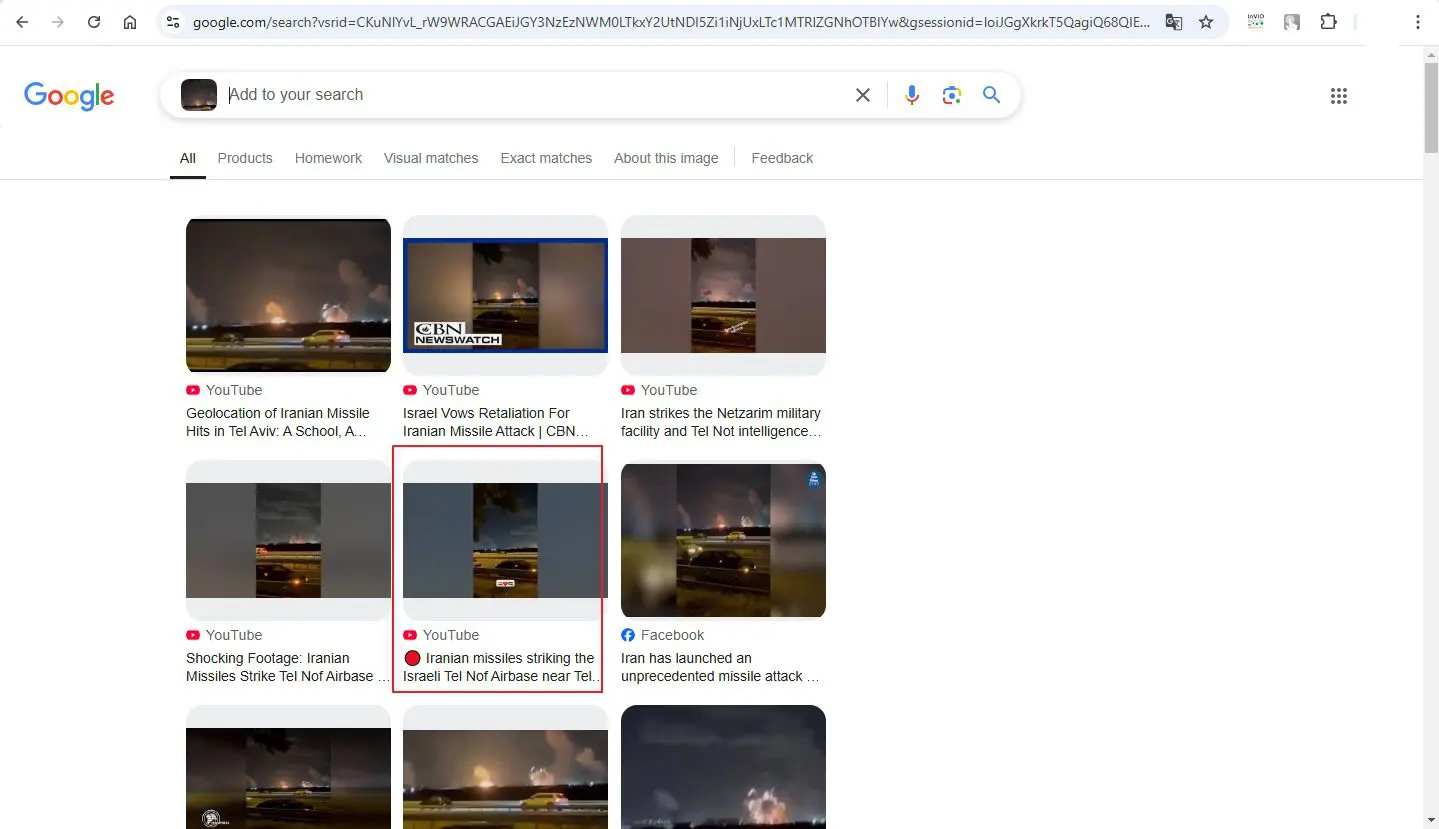The width and height of the screenshot is (1439, 829).
Task: Click the Facebook source label
Action: click(662, 635)
